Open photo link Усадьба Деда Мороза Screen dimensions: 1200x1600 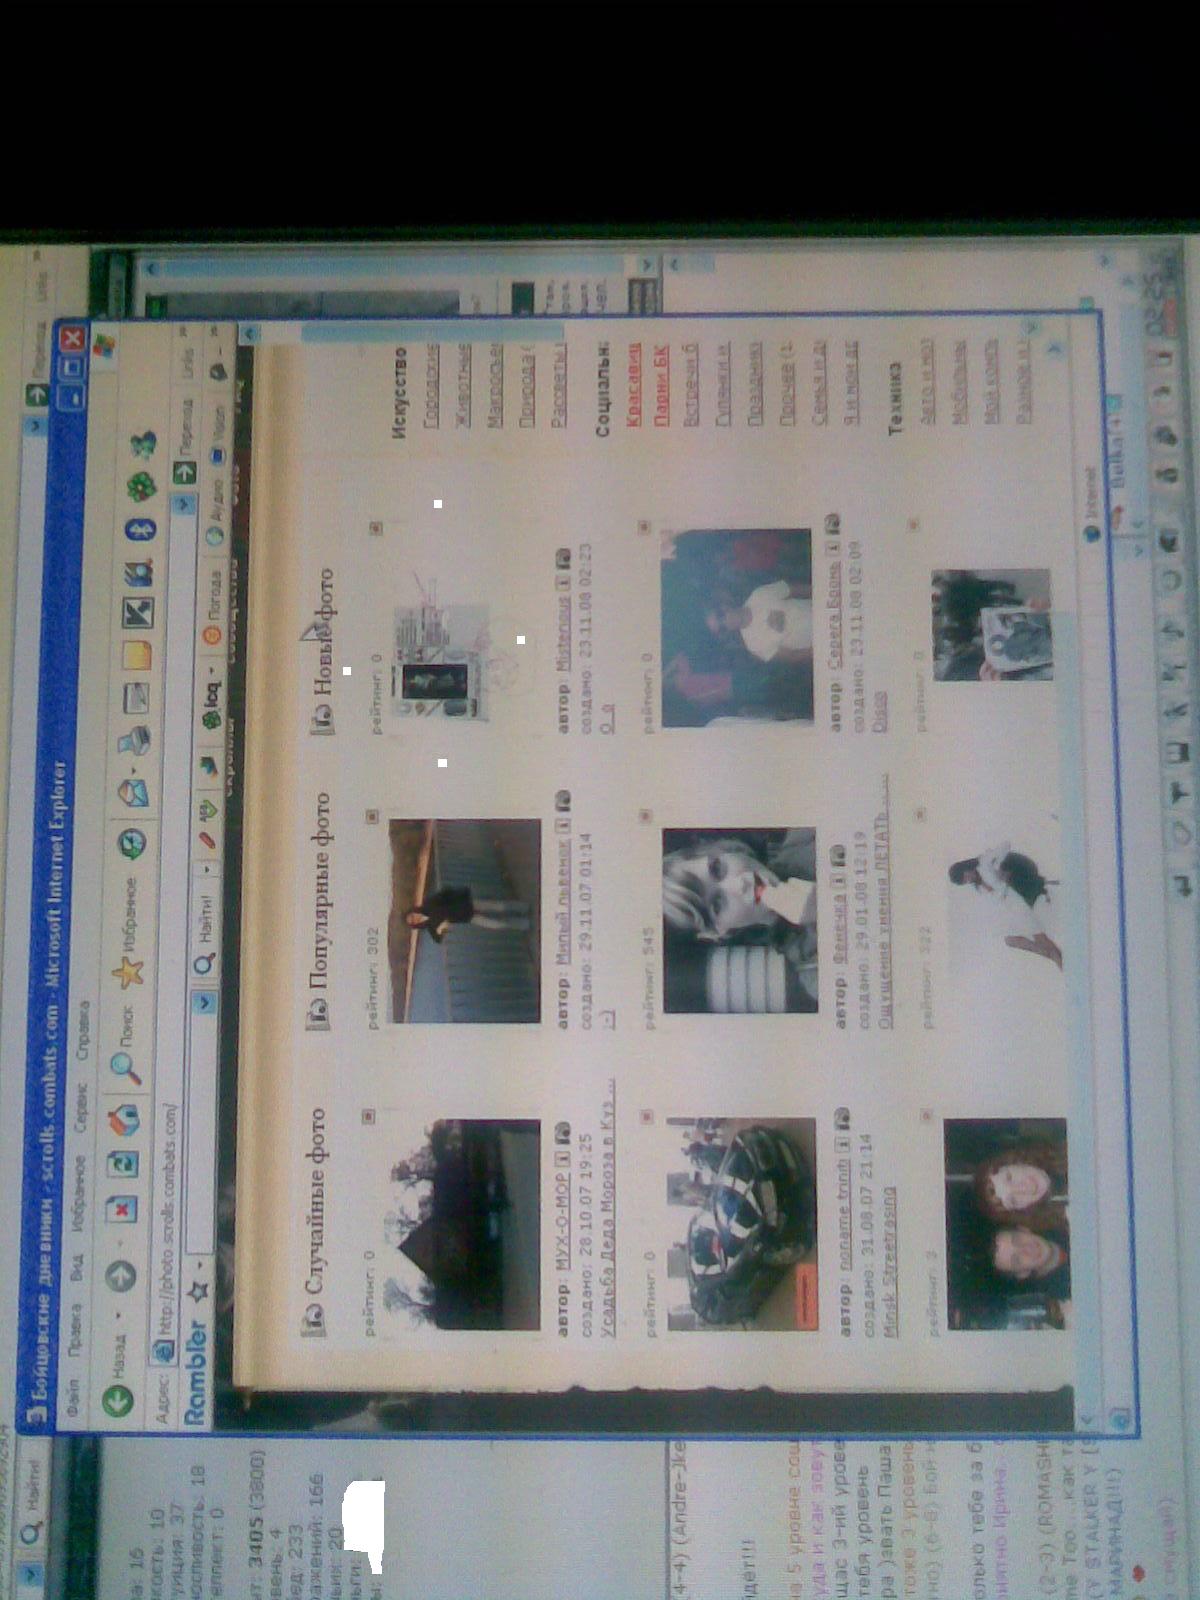point(608,1207)
